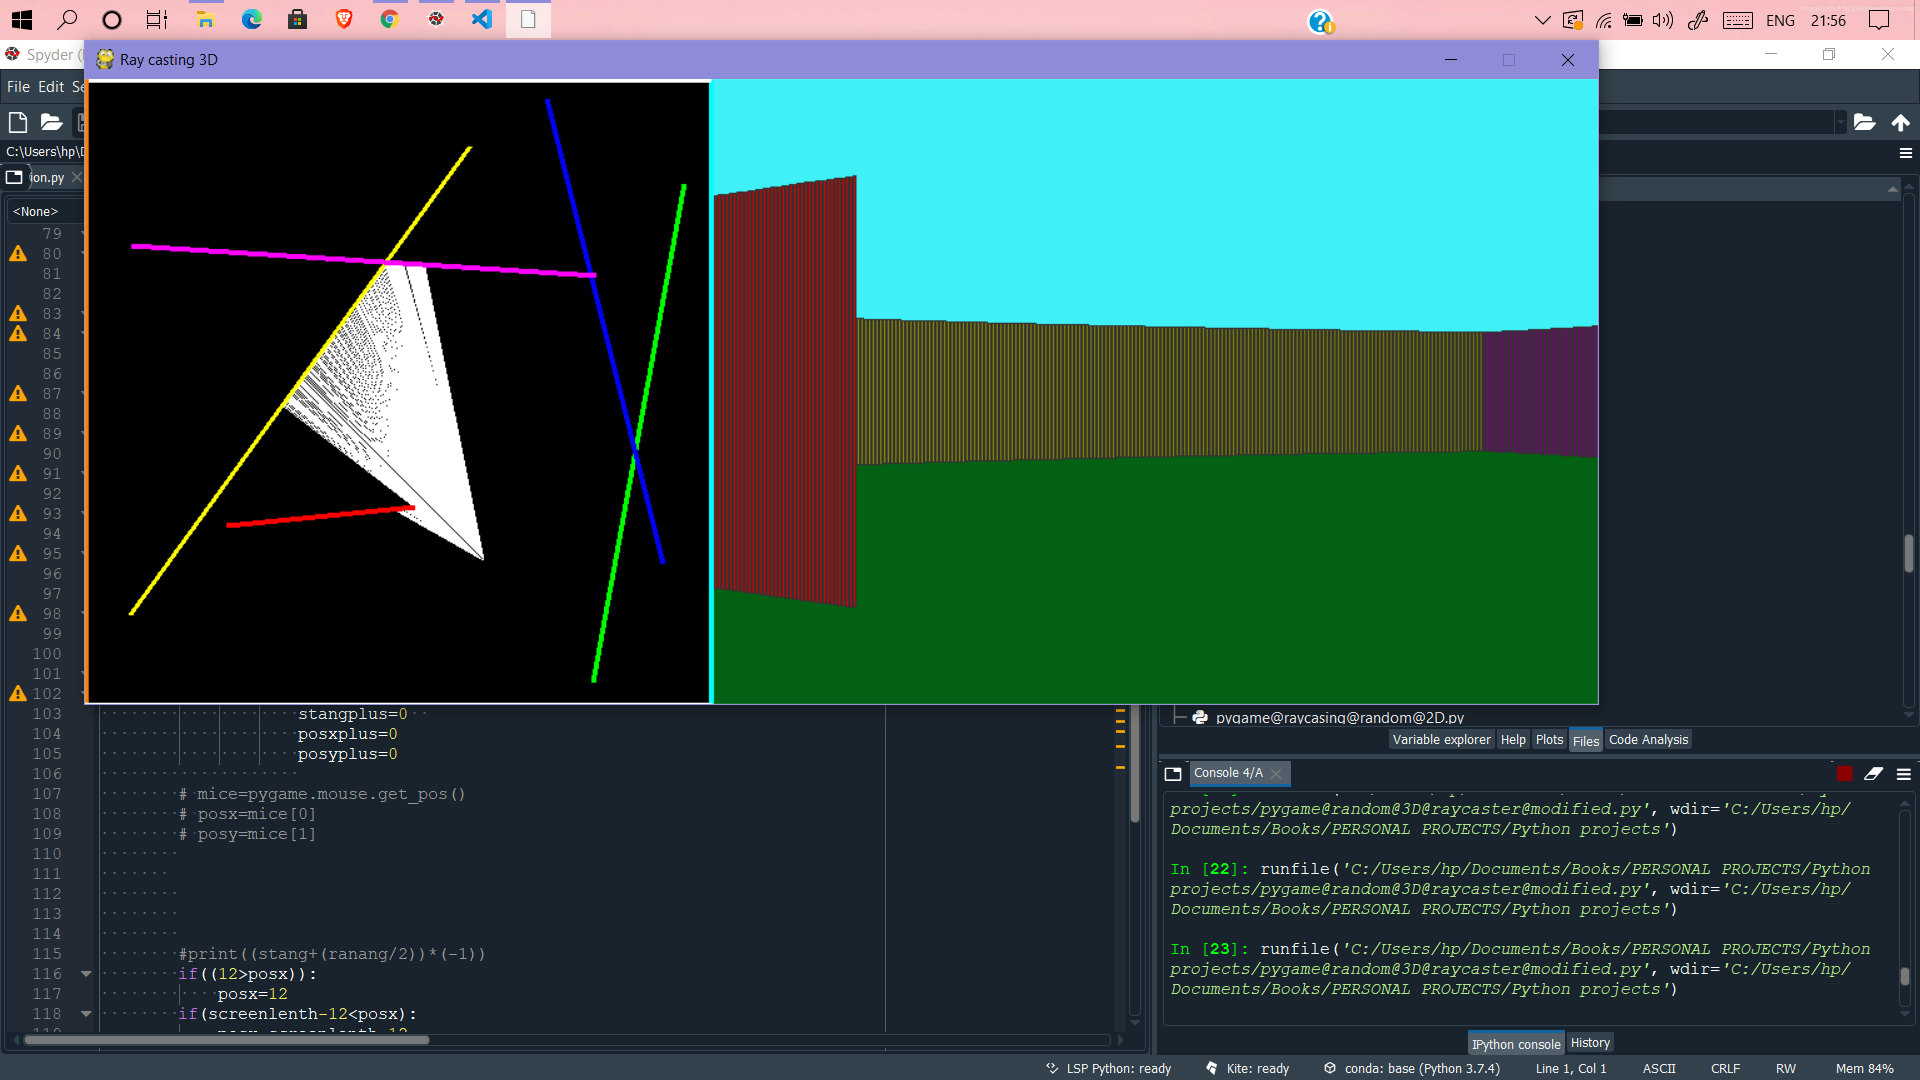Screen dimensions: 1920x1080
Task: Open File Explorer from taskbar
Action: click(x=205, y=19)
